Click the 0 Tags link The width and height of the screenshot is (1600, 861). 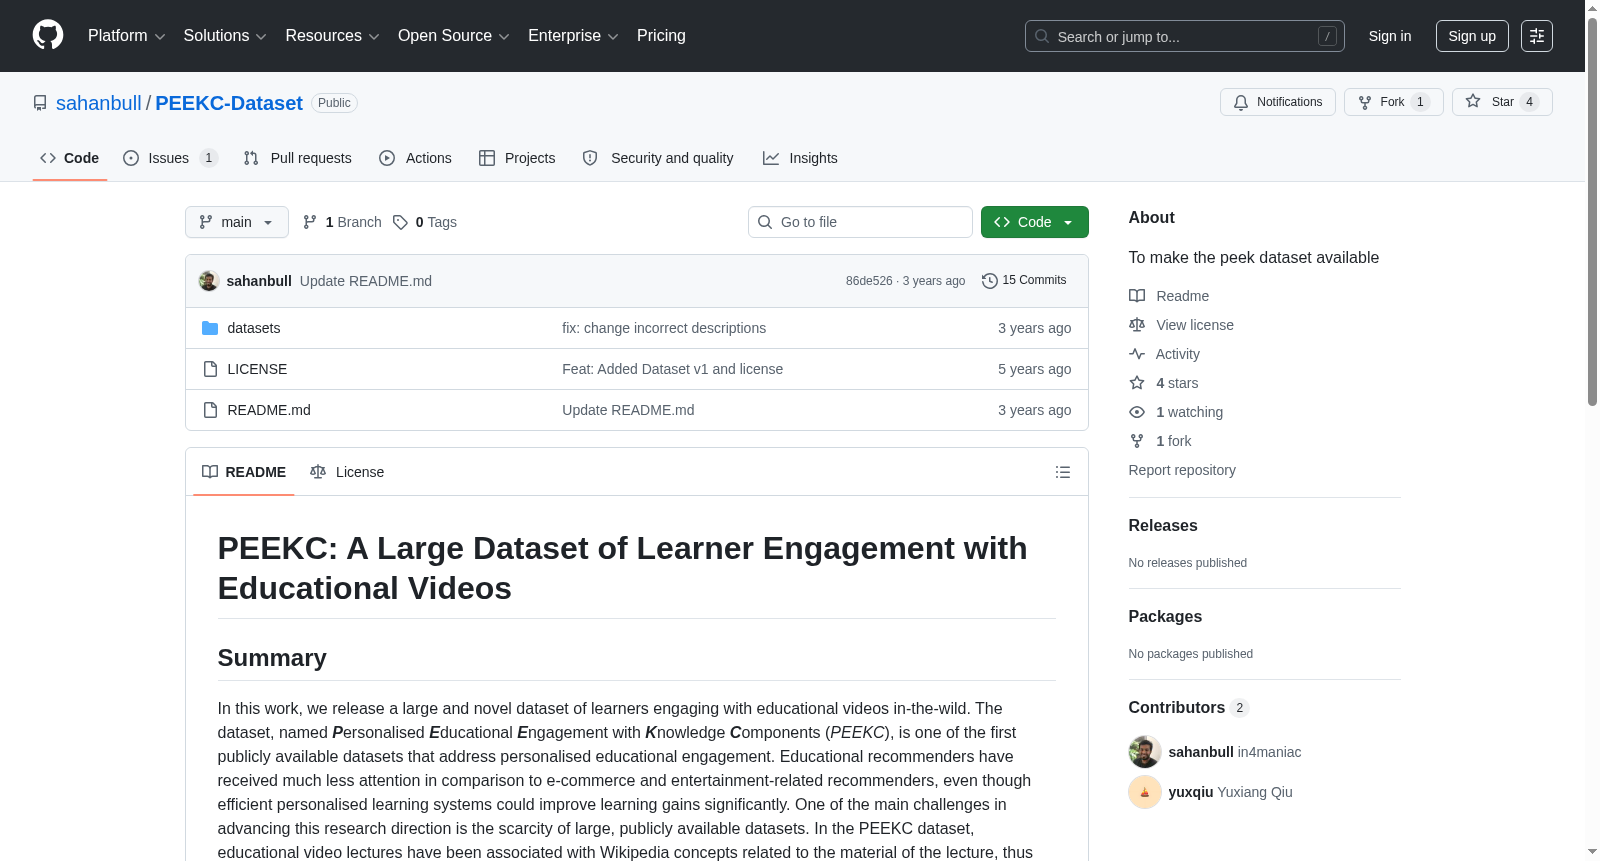coord(425,222)
